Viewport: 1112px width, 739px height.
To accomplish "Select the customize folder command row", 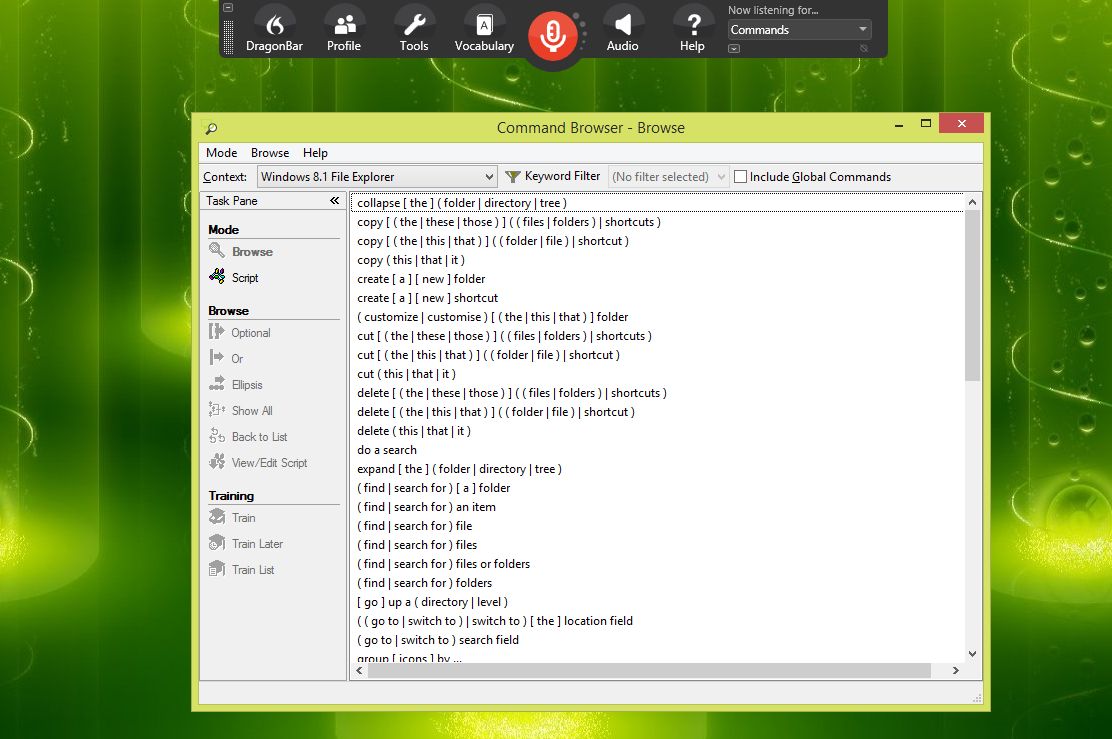I will (x=657, y=317).
